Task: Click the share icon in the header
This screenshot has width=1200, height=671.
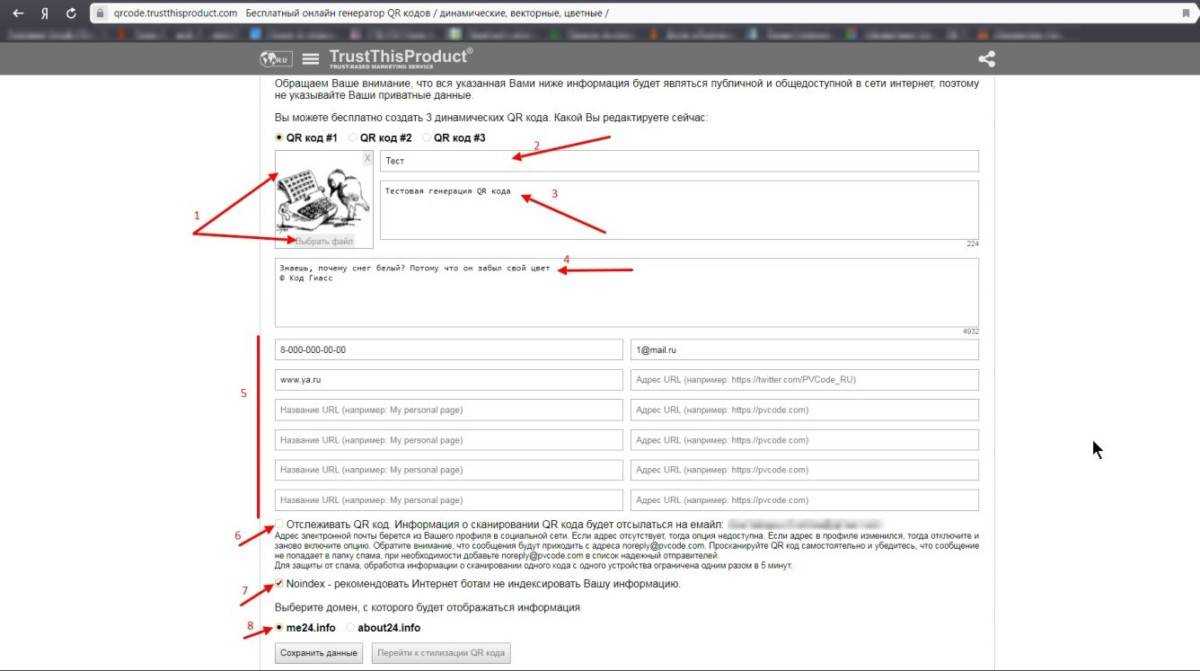Action: 986,59
